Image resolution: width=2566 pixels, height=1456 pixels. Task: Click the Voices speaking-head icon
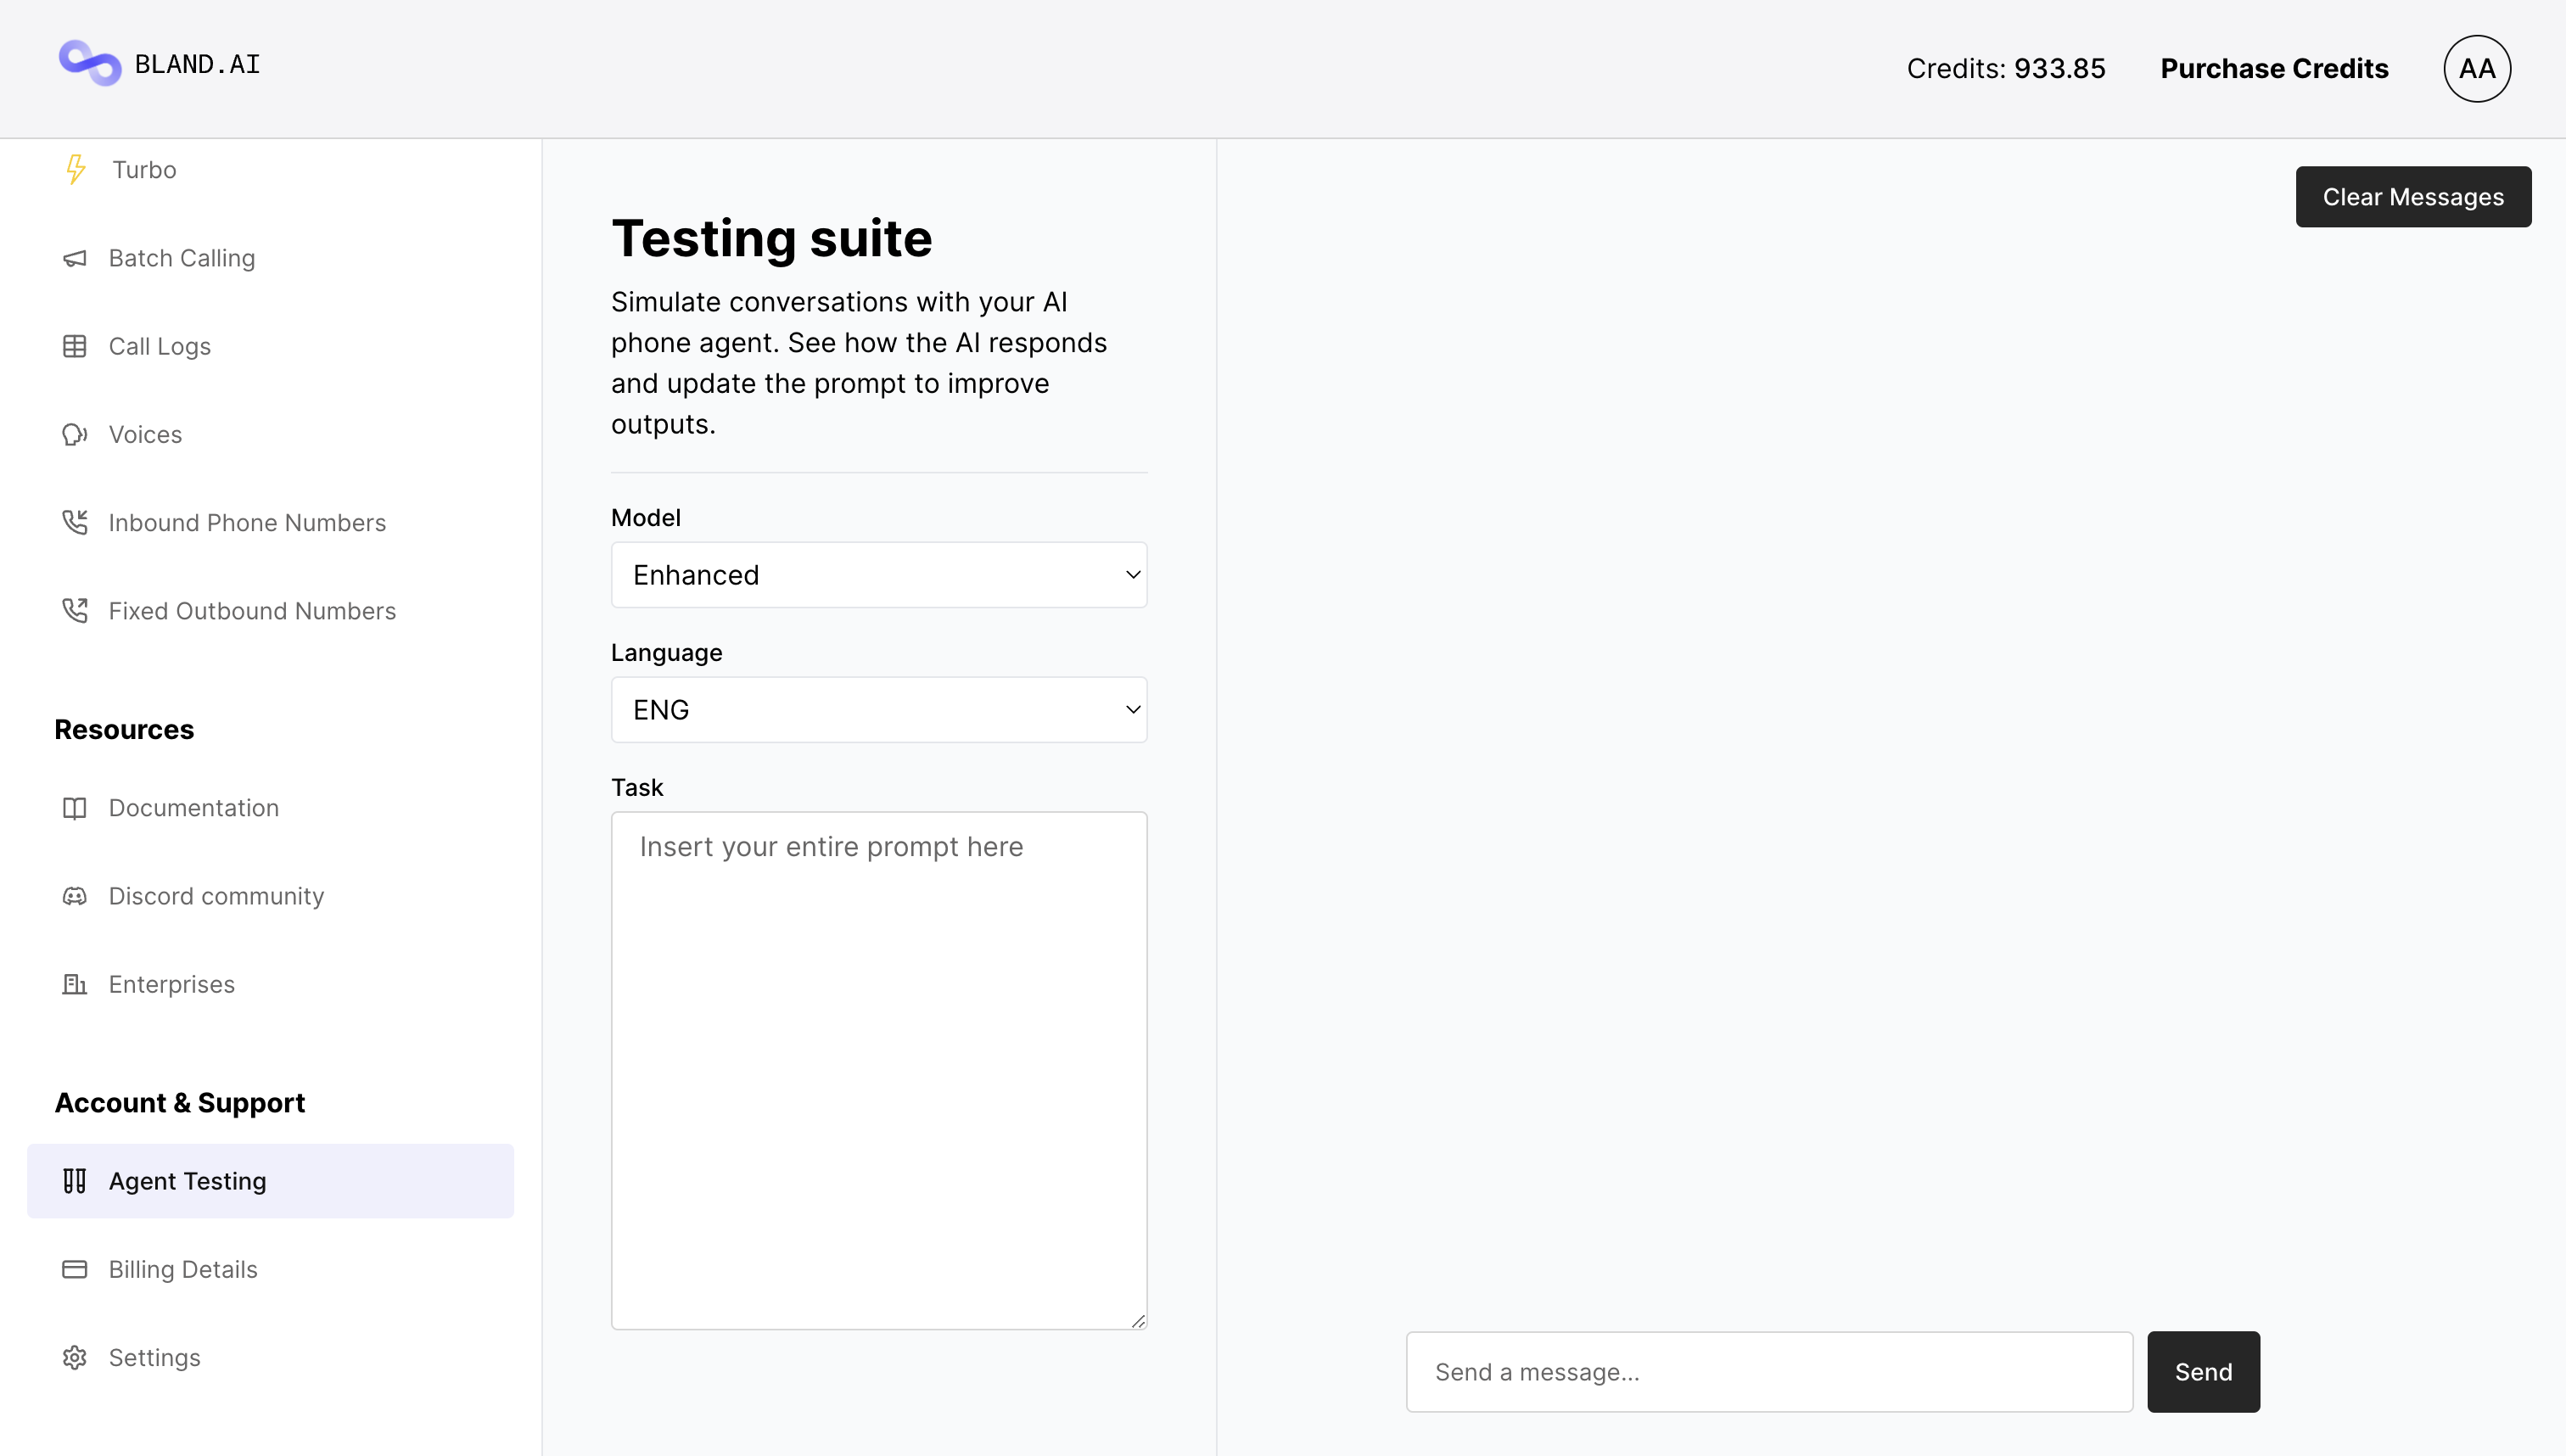click(x=75, y=434)
